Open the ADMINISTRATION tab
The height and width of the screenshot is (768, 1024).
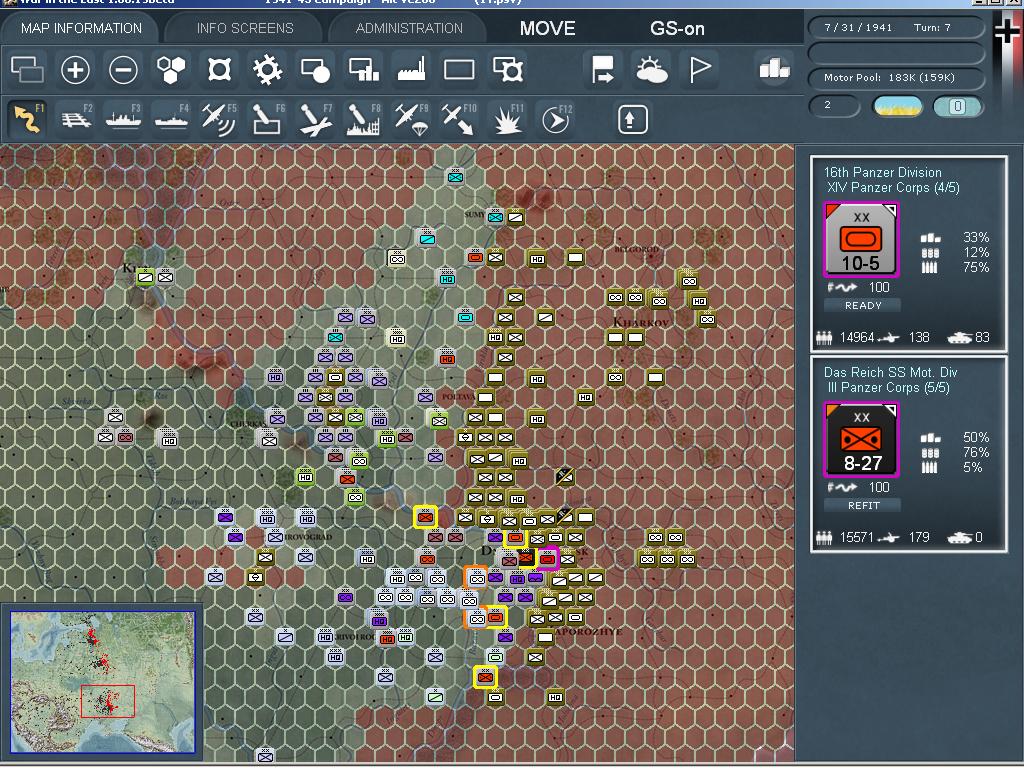[x=409, y=28]
